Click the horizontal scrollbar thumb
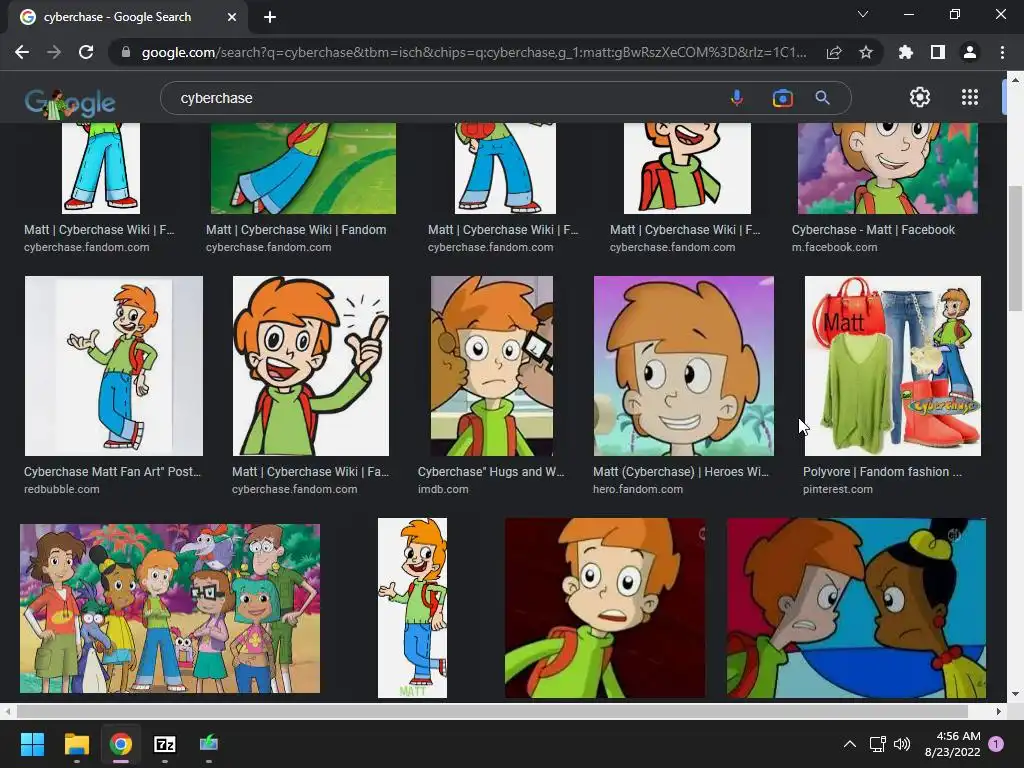The height and width of the screenshot is (768, 1024). pyautogui.click(x=492, y=711)
